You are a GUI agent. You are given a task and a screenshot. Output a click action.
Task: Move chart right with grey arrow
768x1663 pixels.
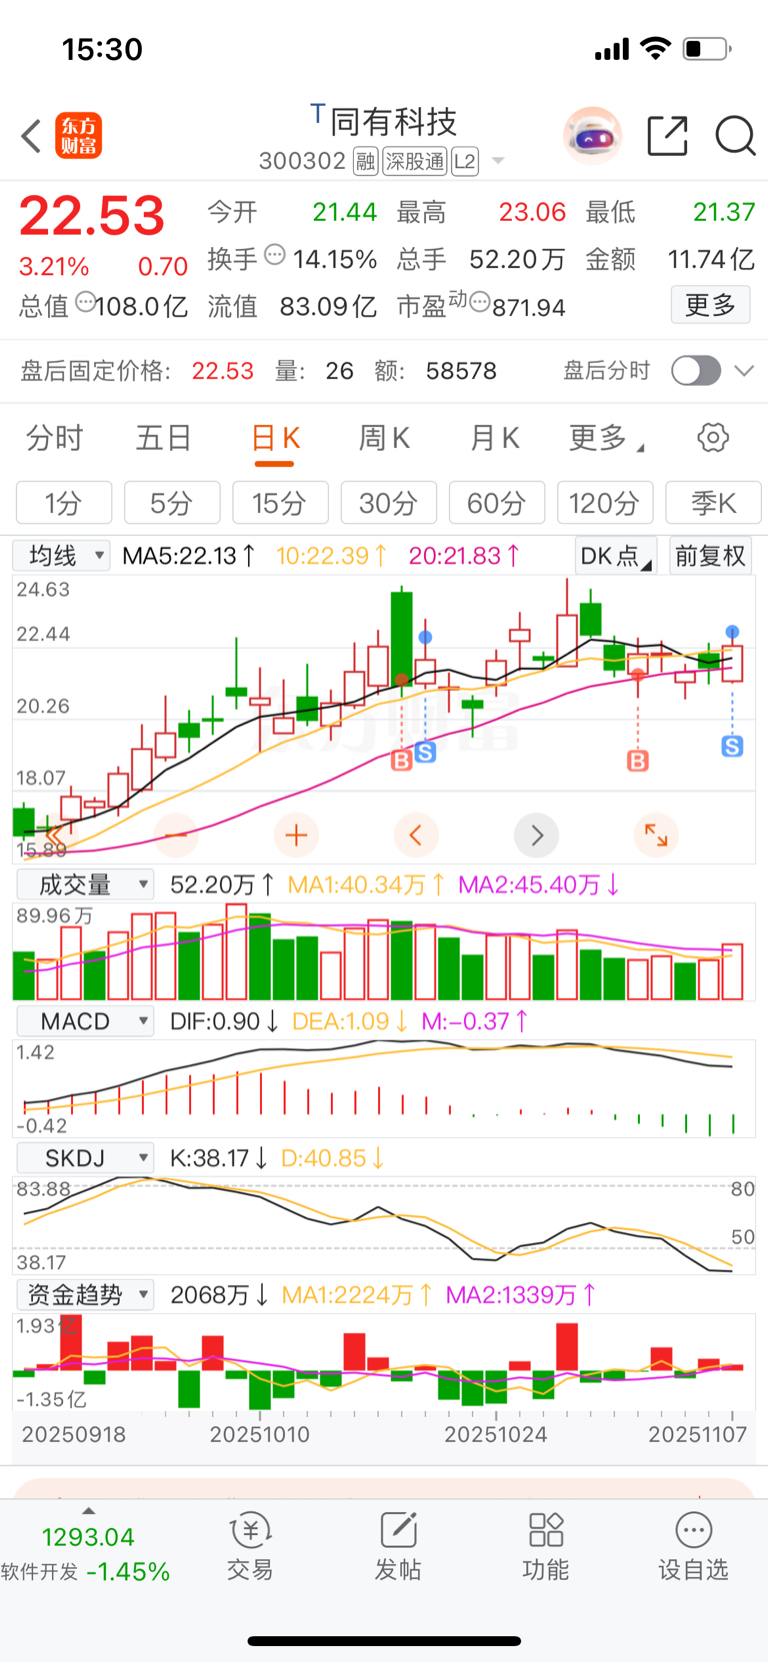point(537,834)
